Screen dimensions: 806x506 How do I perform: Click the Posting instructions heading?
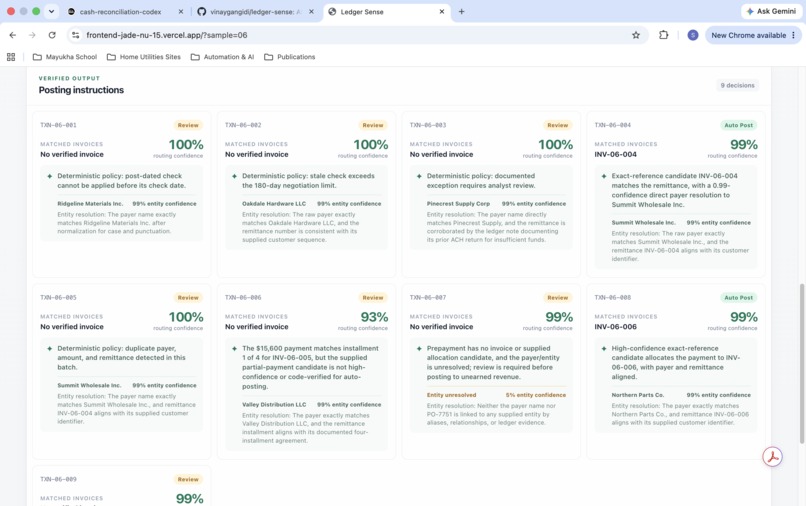tap(81, 90)
